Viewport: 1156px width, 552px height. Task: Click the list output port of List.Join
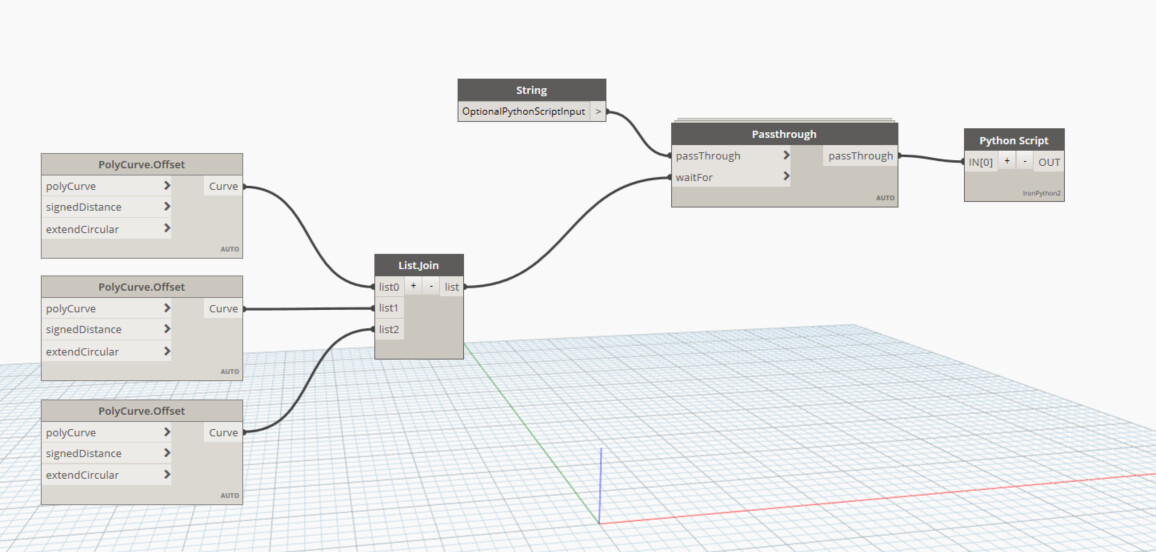click(x=452, y=287)
